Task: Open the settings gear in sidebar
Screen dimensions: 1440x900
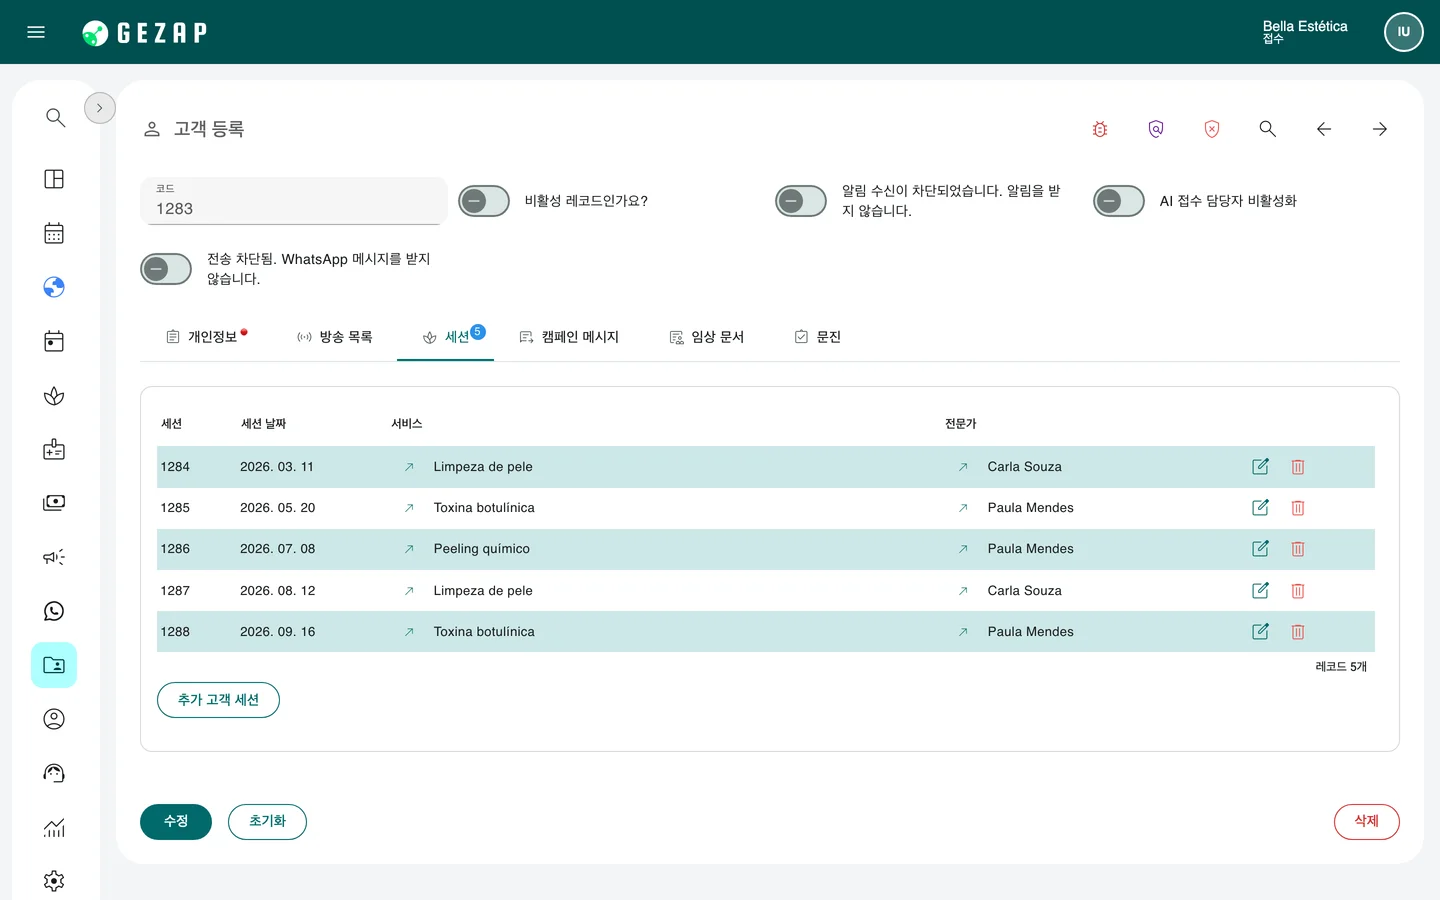Action: tap(54, 881)
